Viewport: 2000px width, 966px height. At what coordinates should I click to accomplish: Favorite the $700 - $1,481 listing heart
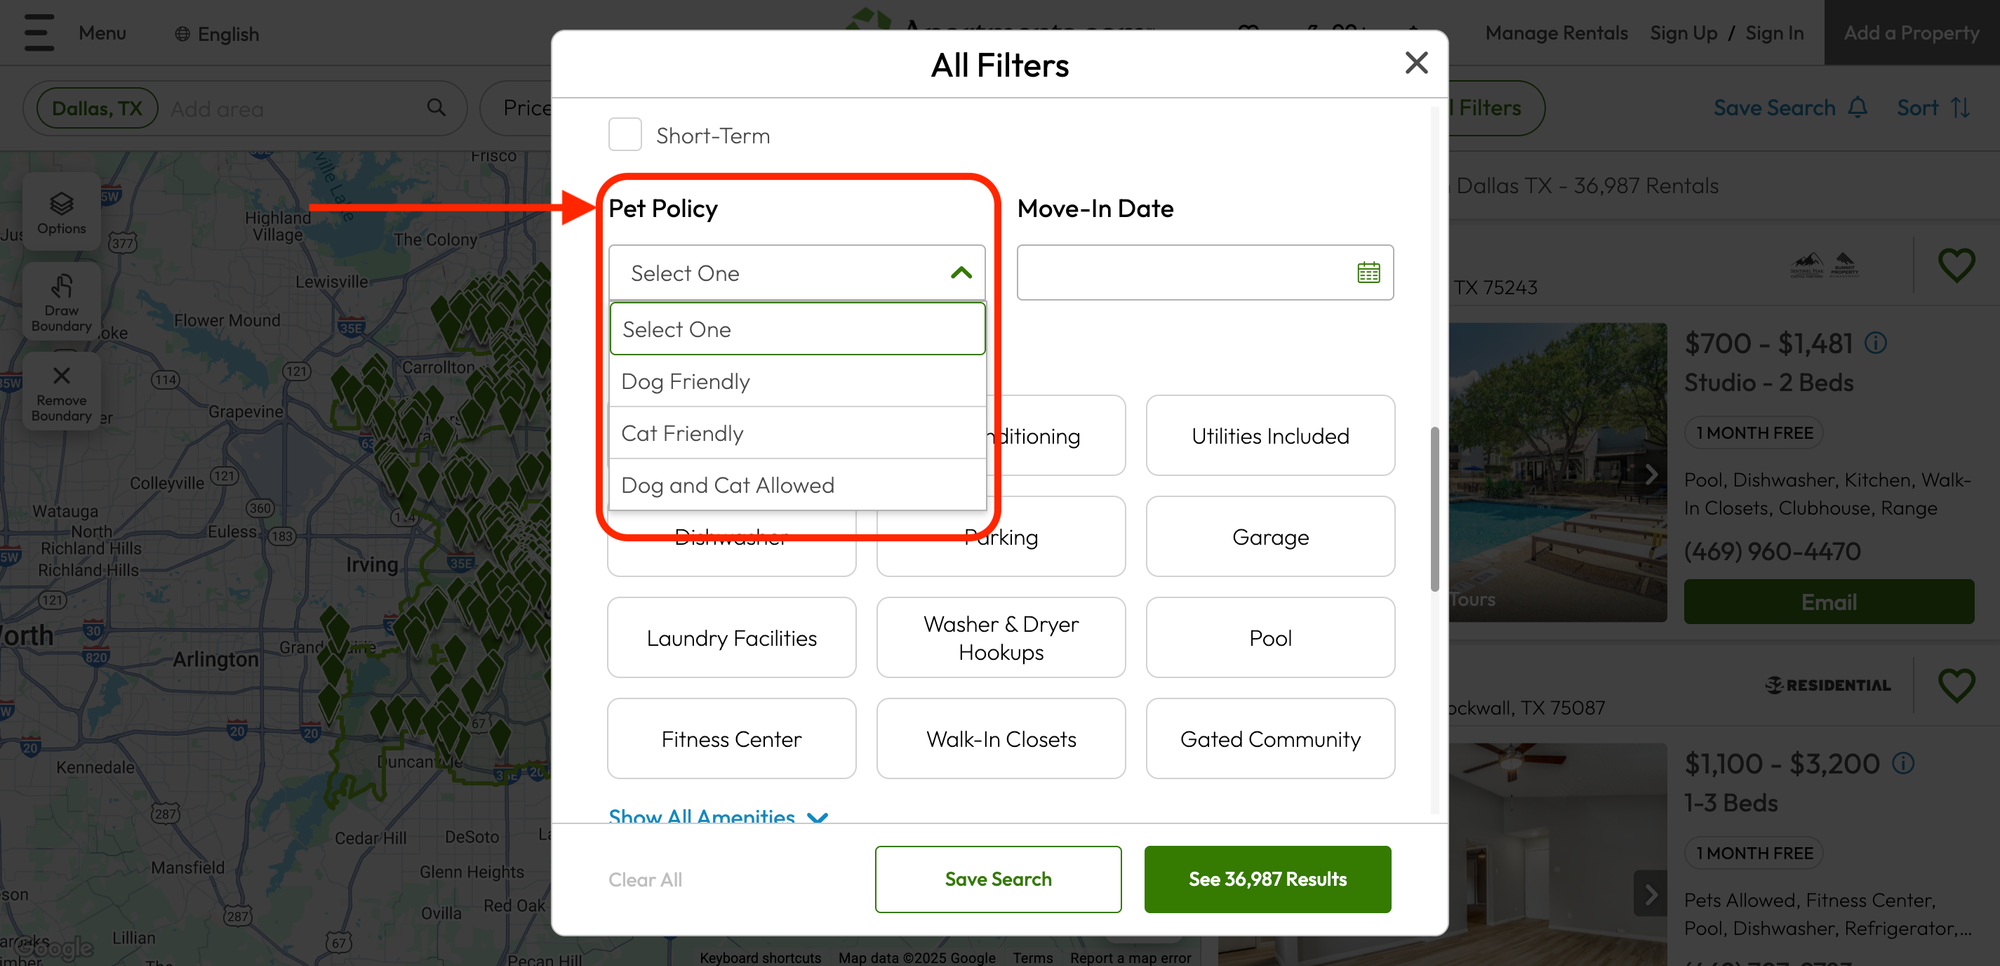[x=1956, y=265]
